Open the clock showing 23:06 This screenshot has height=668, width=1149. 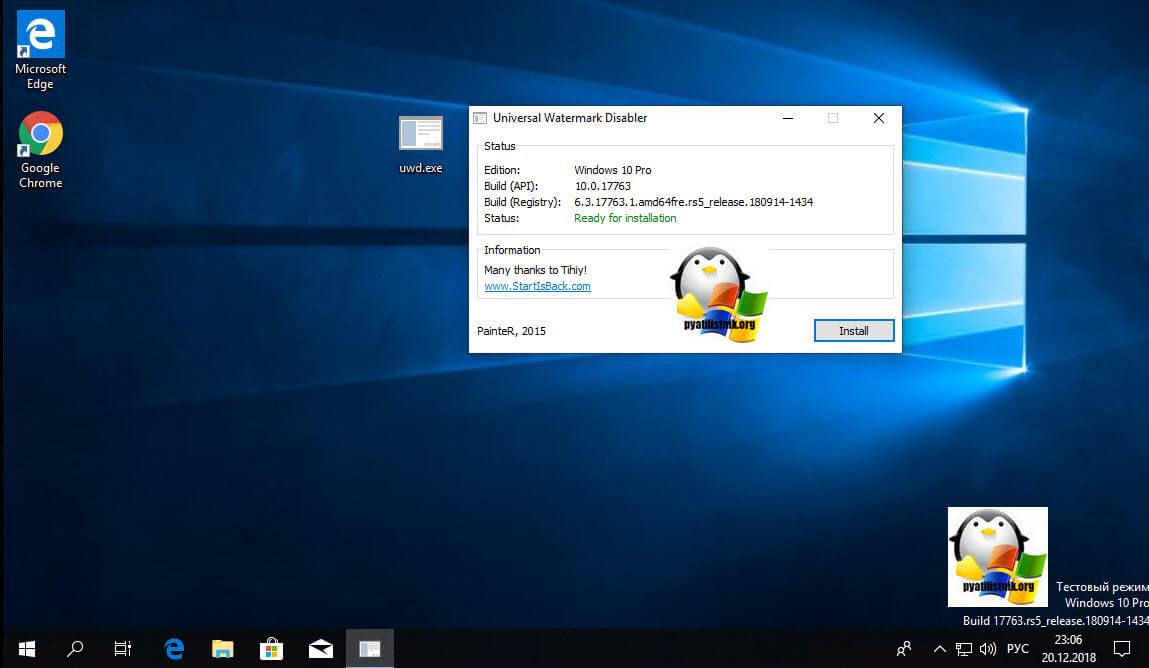1068,649
